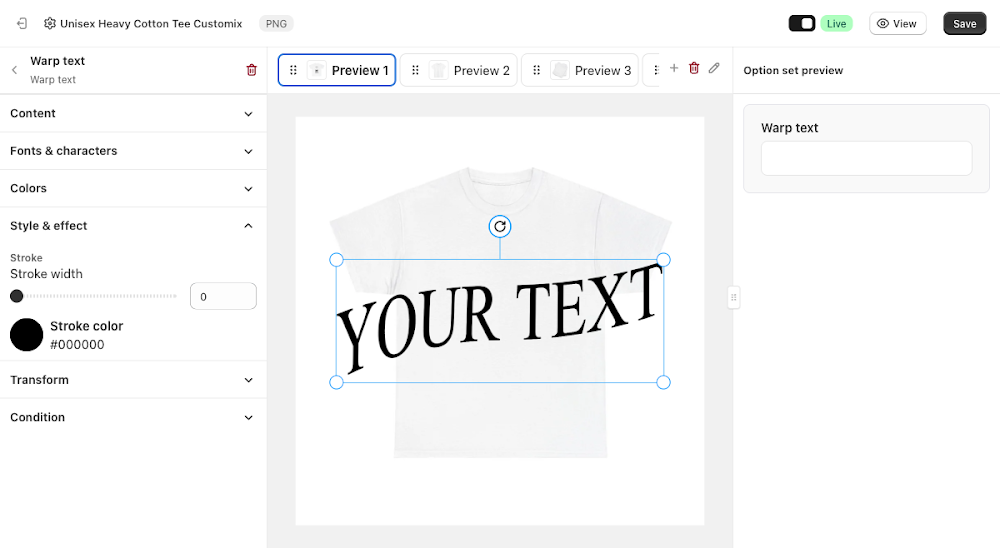Viewport: 1000px width, 548px height.
Task: Click the bottom-left resize handle of text box
Action: click(336, 382)
